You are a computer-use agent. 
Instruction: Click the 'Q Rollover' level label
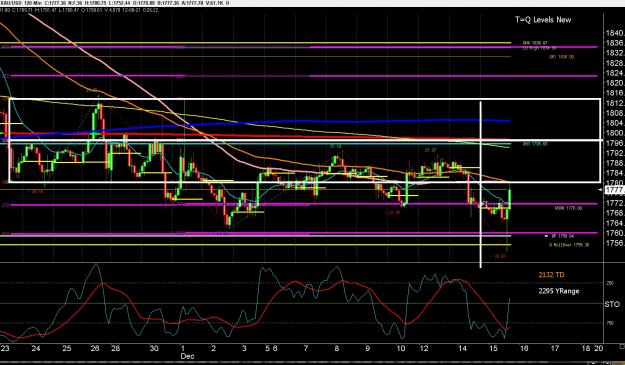point(569,245)
